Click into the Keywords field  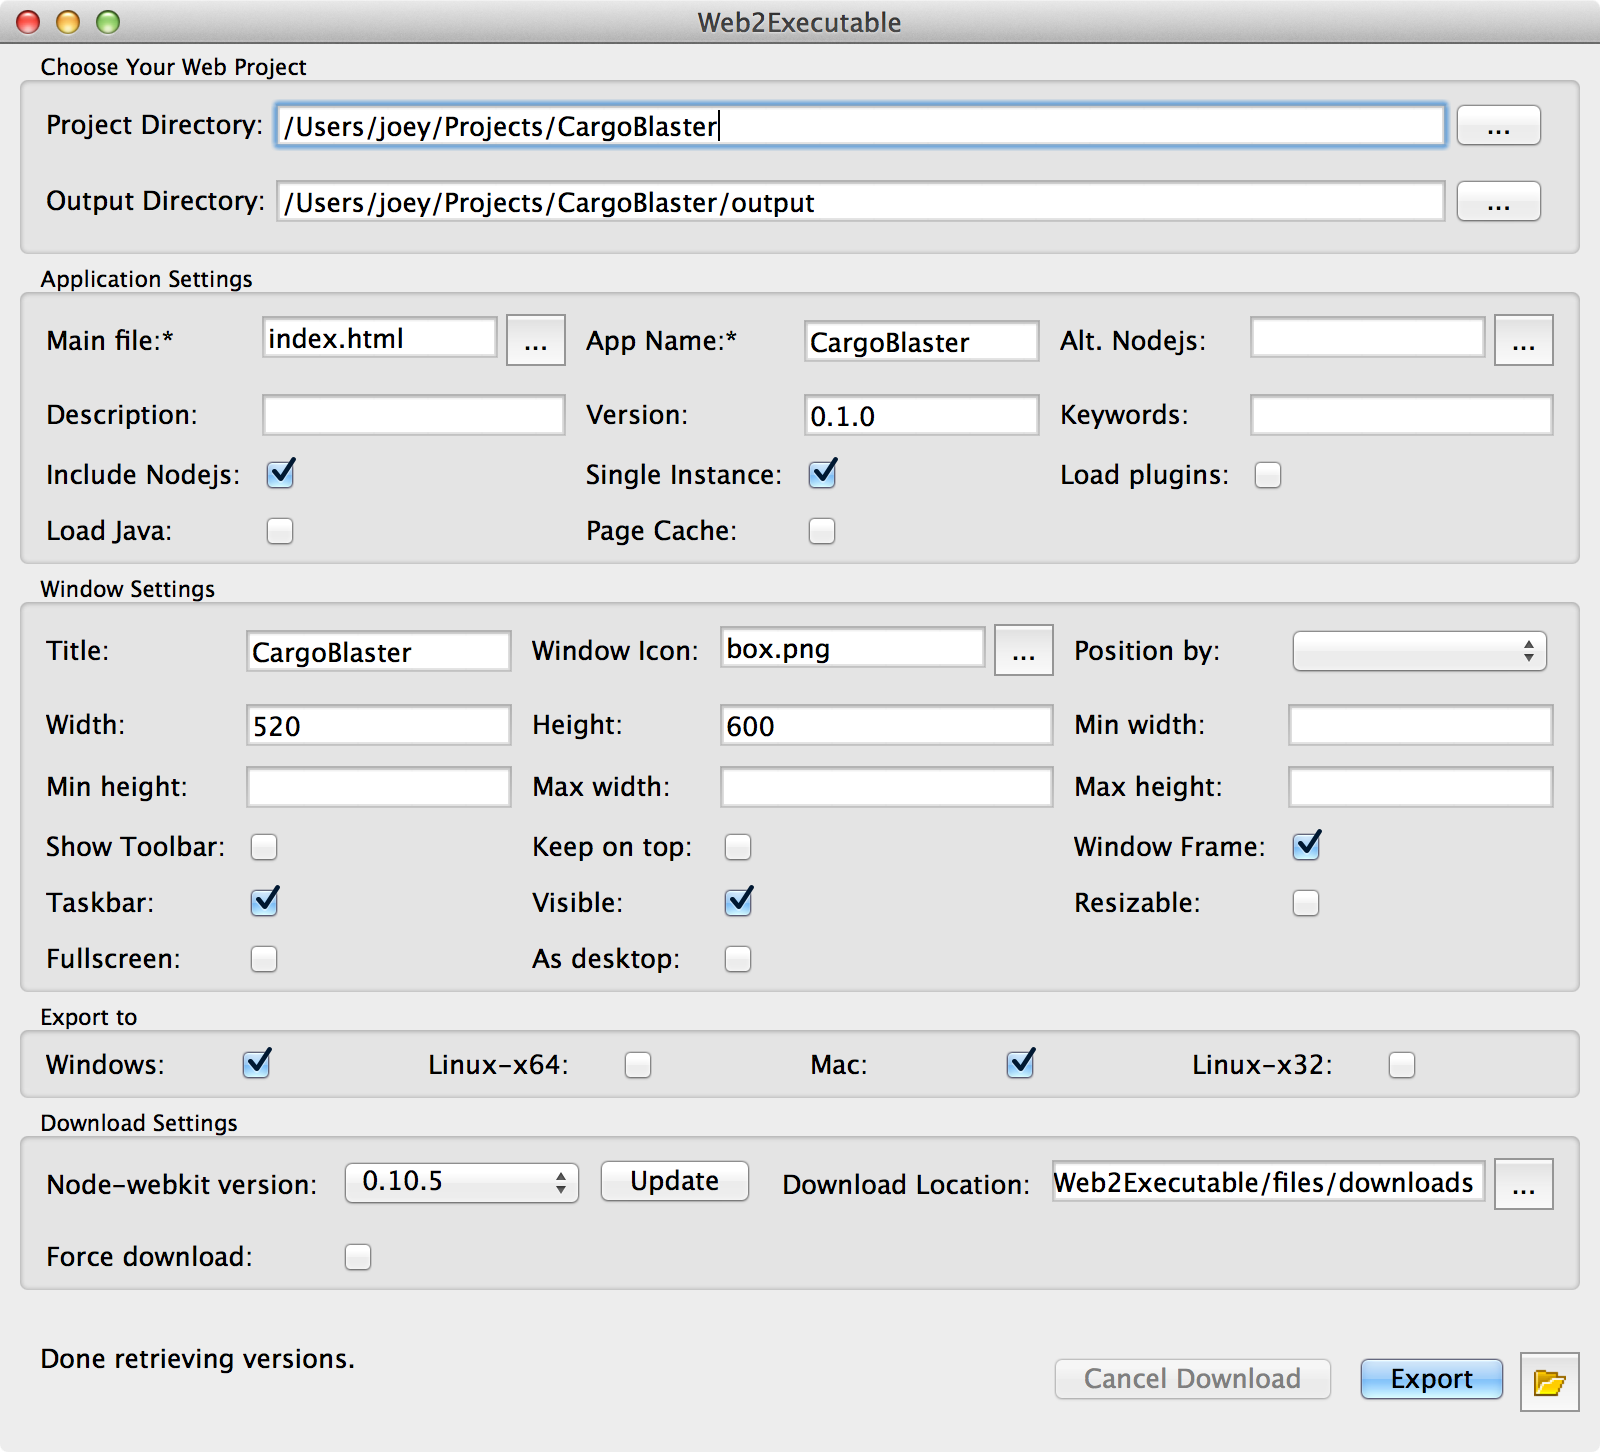point(1402,415)
